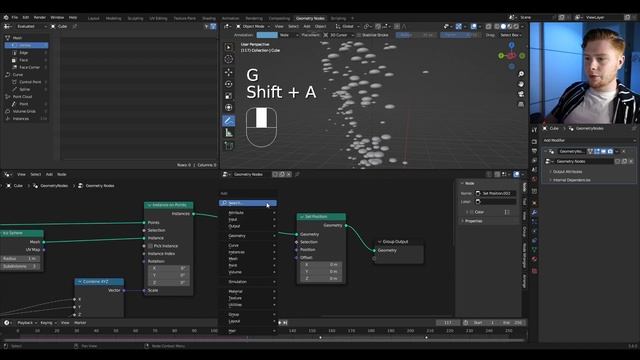Click Offset X value on Set Position node
Image resolution: width=640 pixels, height=360 pixels.
point(321,264)
